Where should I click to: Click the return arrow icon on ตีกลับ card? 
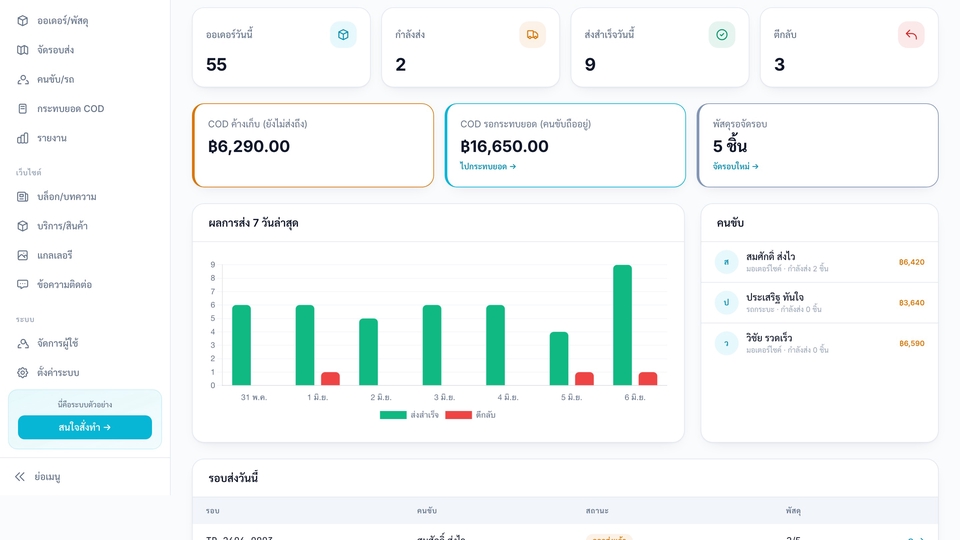point(911,35)
